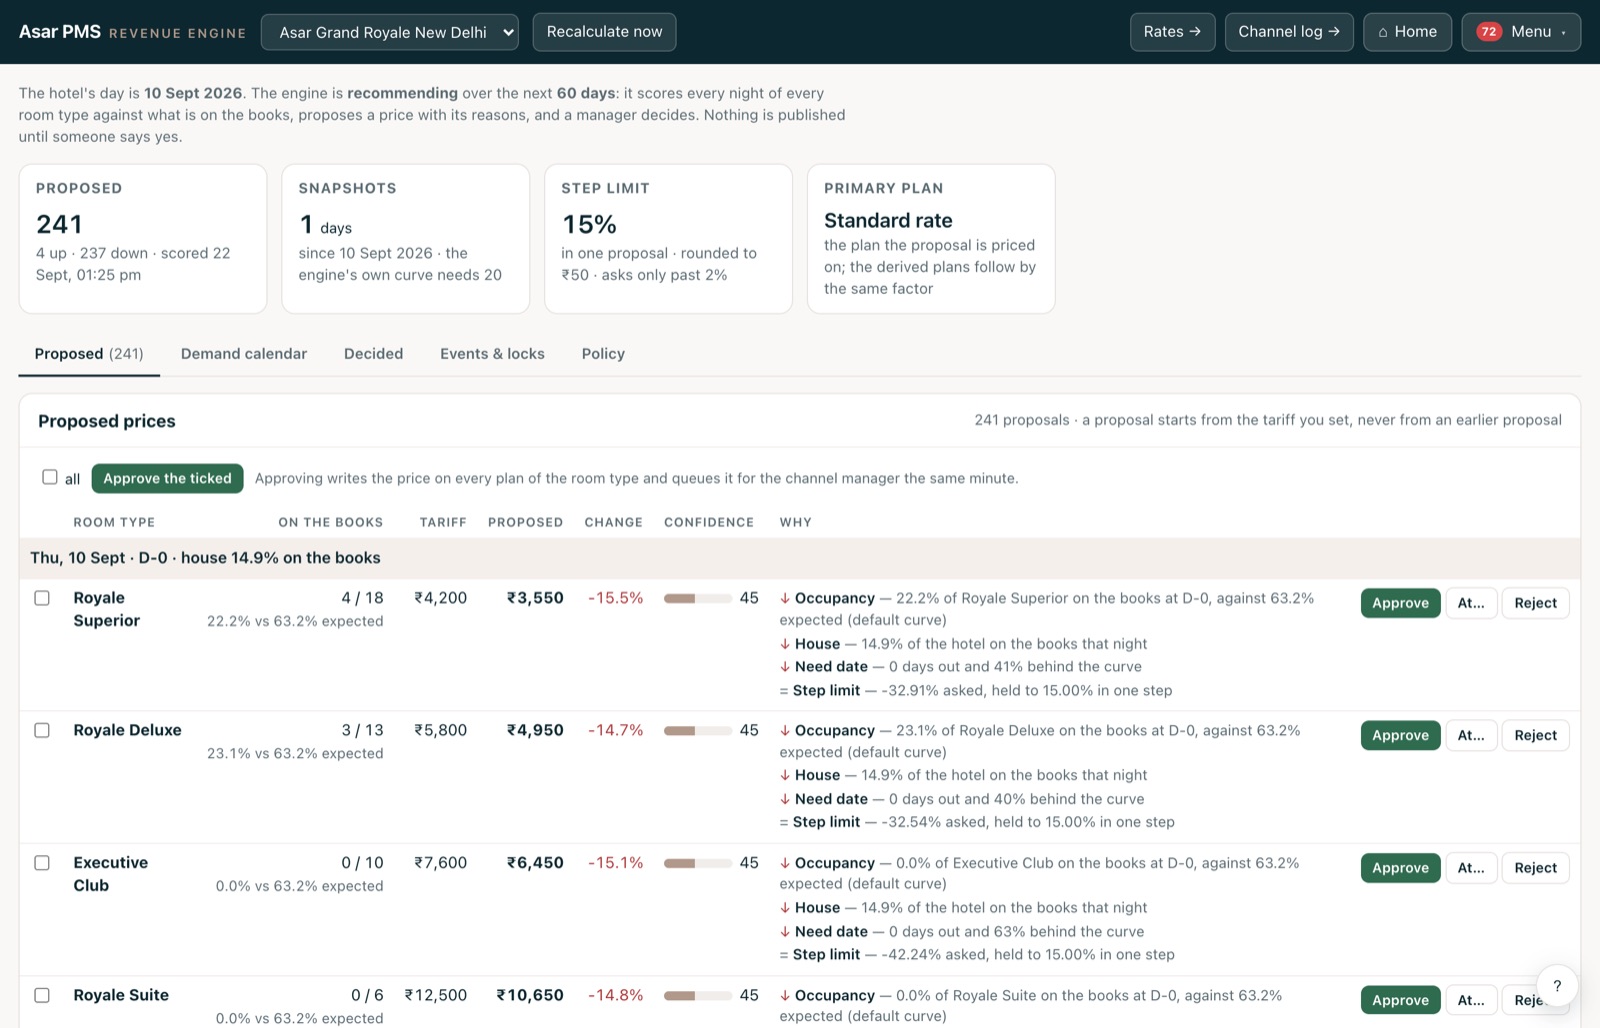Click the tariff ₹12,500
The height and width of the screenshot is (1028, 1600).
pyautogui.click(x=435, y=995)
